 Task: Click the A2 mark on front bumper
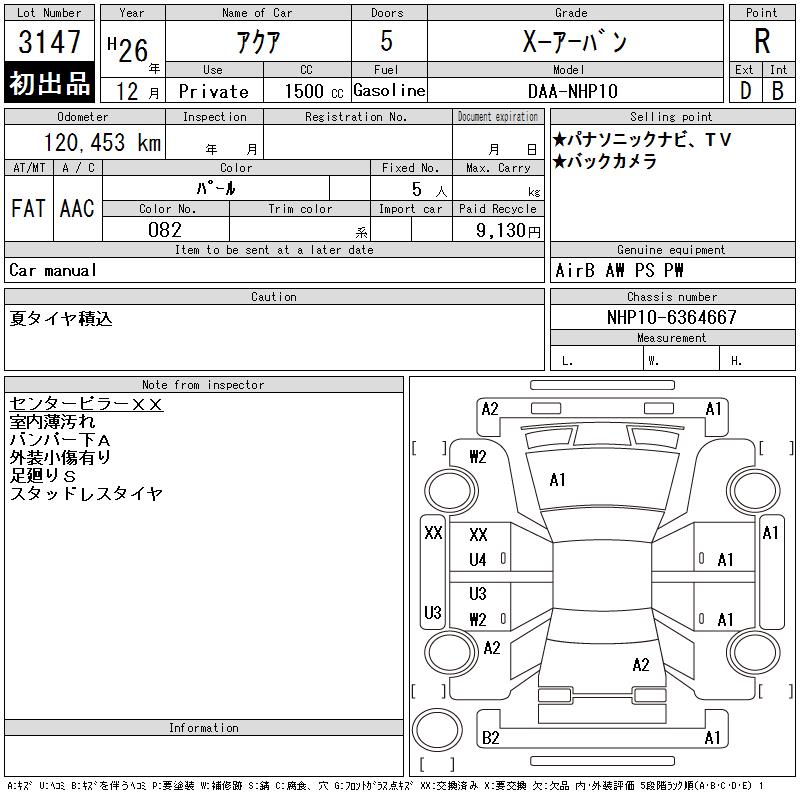490,409
